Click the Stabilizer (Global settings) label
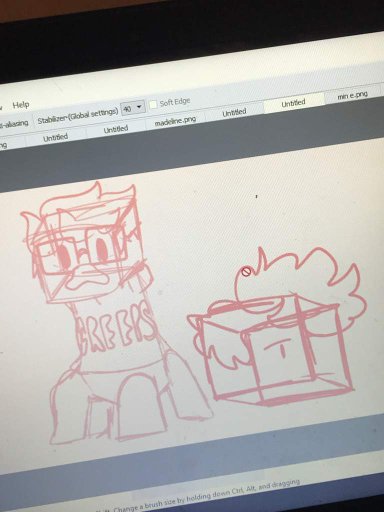This screenshot has height=512, width=384. [x=78, y=116]
